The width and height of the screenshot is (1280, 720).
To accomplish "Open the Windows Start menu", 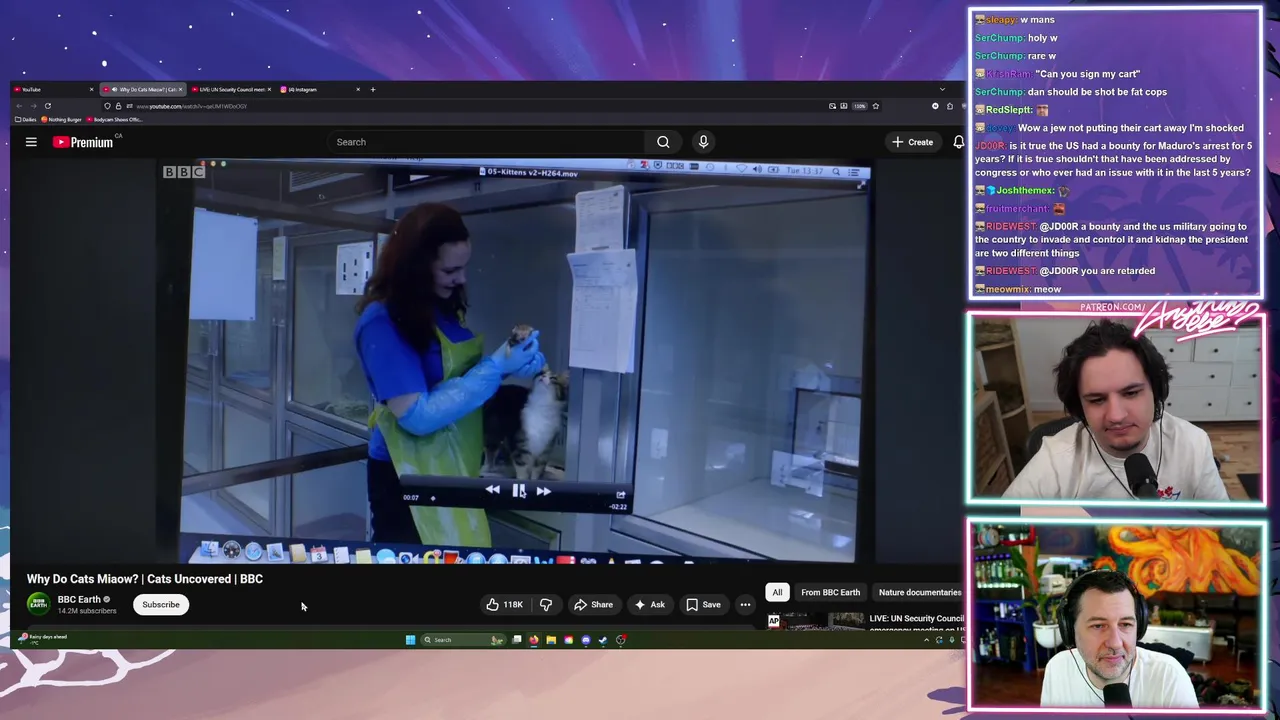I will point(410,640).
